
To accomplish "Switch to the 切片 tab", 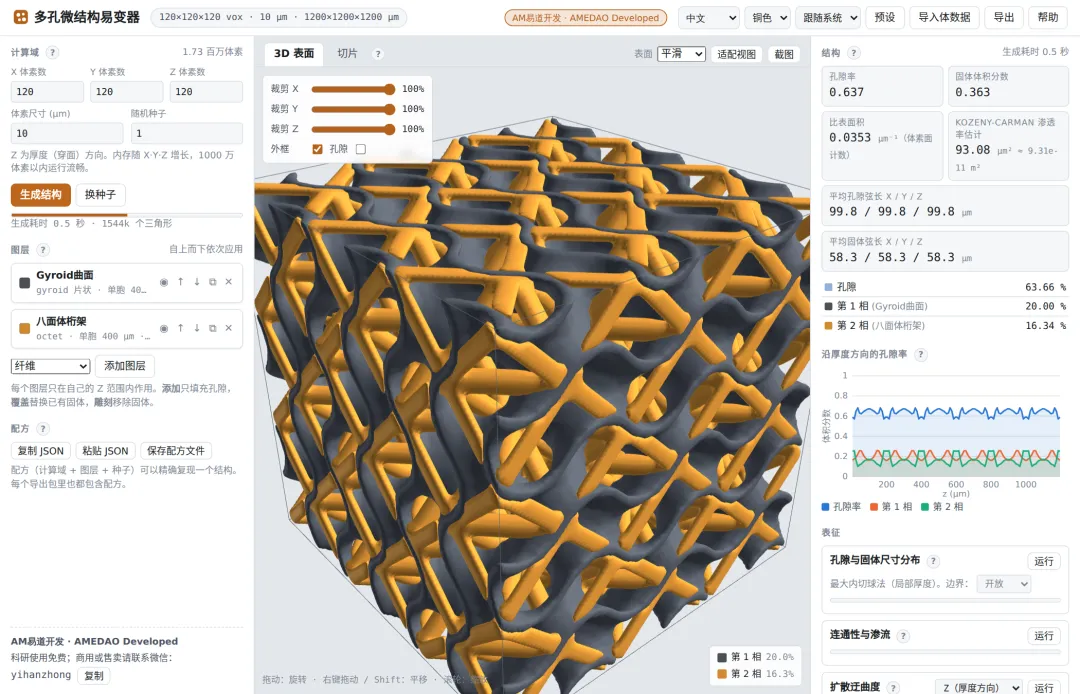I will click(x=347, y=53).
